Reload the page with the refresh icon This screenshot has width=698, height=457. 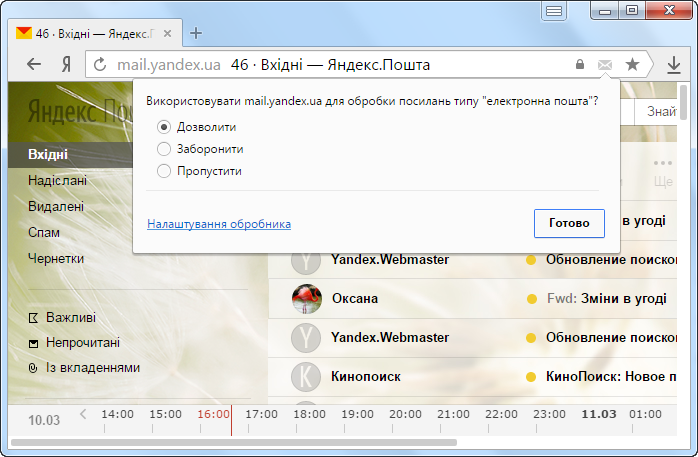click(x=100, y=65)
